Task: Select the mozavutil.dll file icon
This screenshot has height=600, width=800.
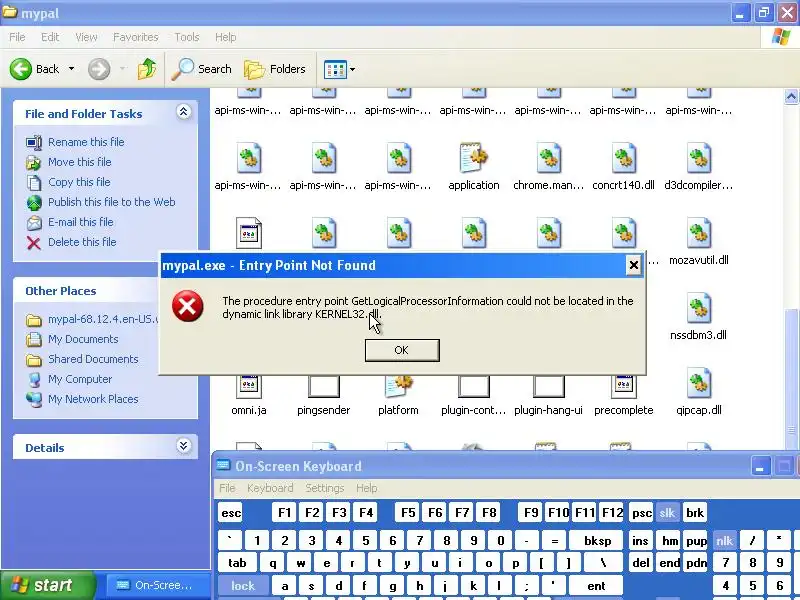Action: coord(698,233)
